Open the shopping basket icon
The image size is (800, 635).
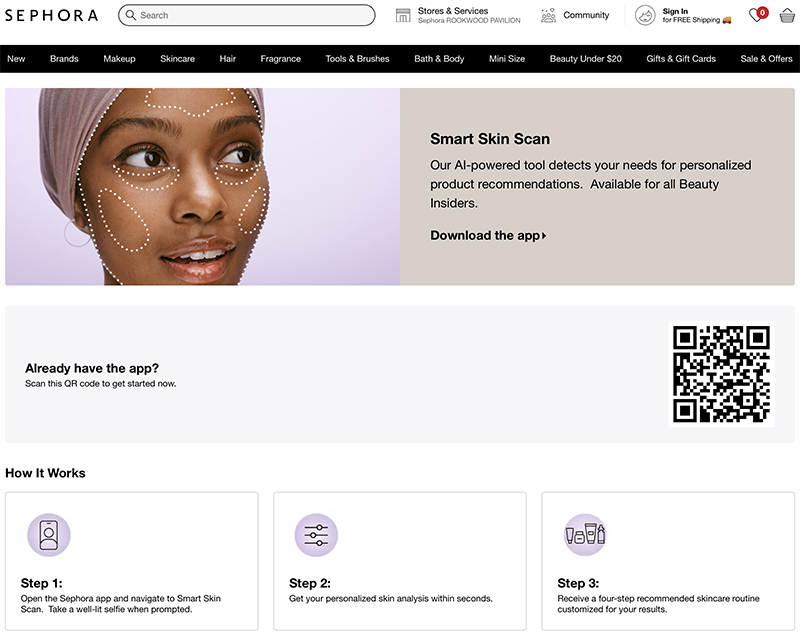click(787, 16)
